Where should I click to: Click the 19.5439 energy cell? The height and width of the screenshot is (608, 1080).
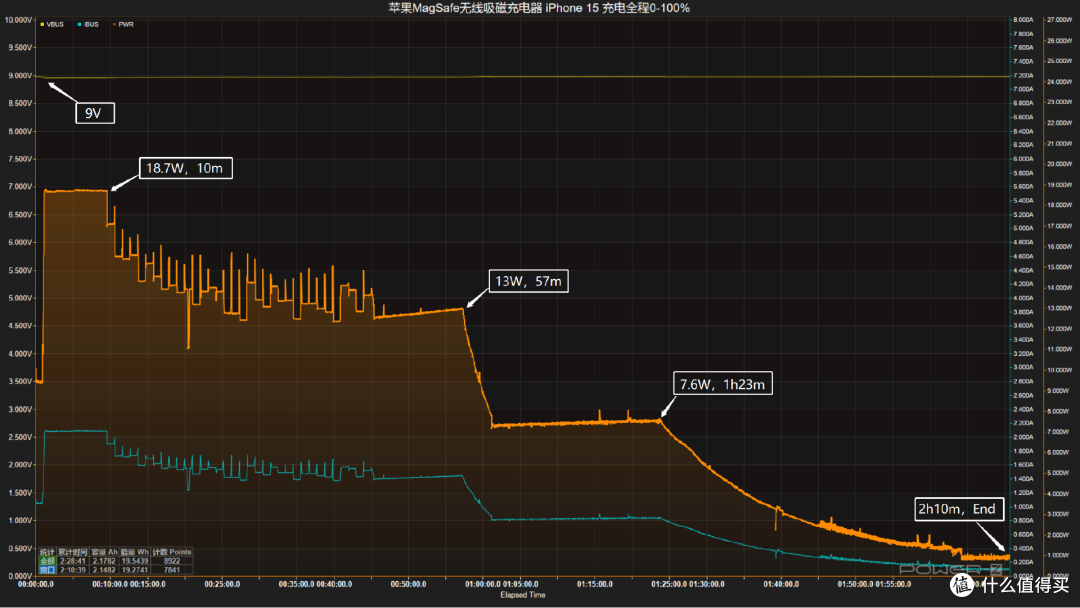point(135,561)
